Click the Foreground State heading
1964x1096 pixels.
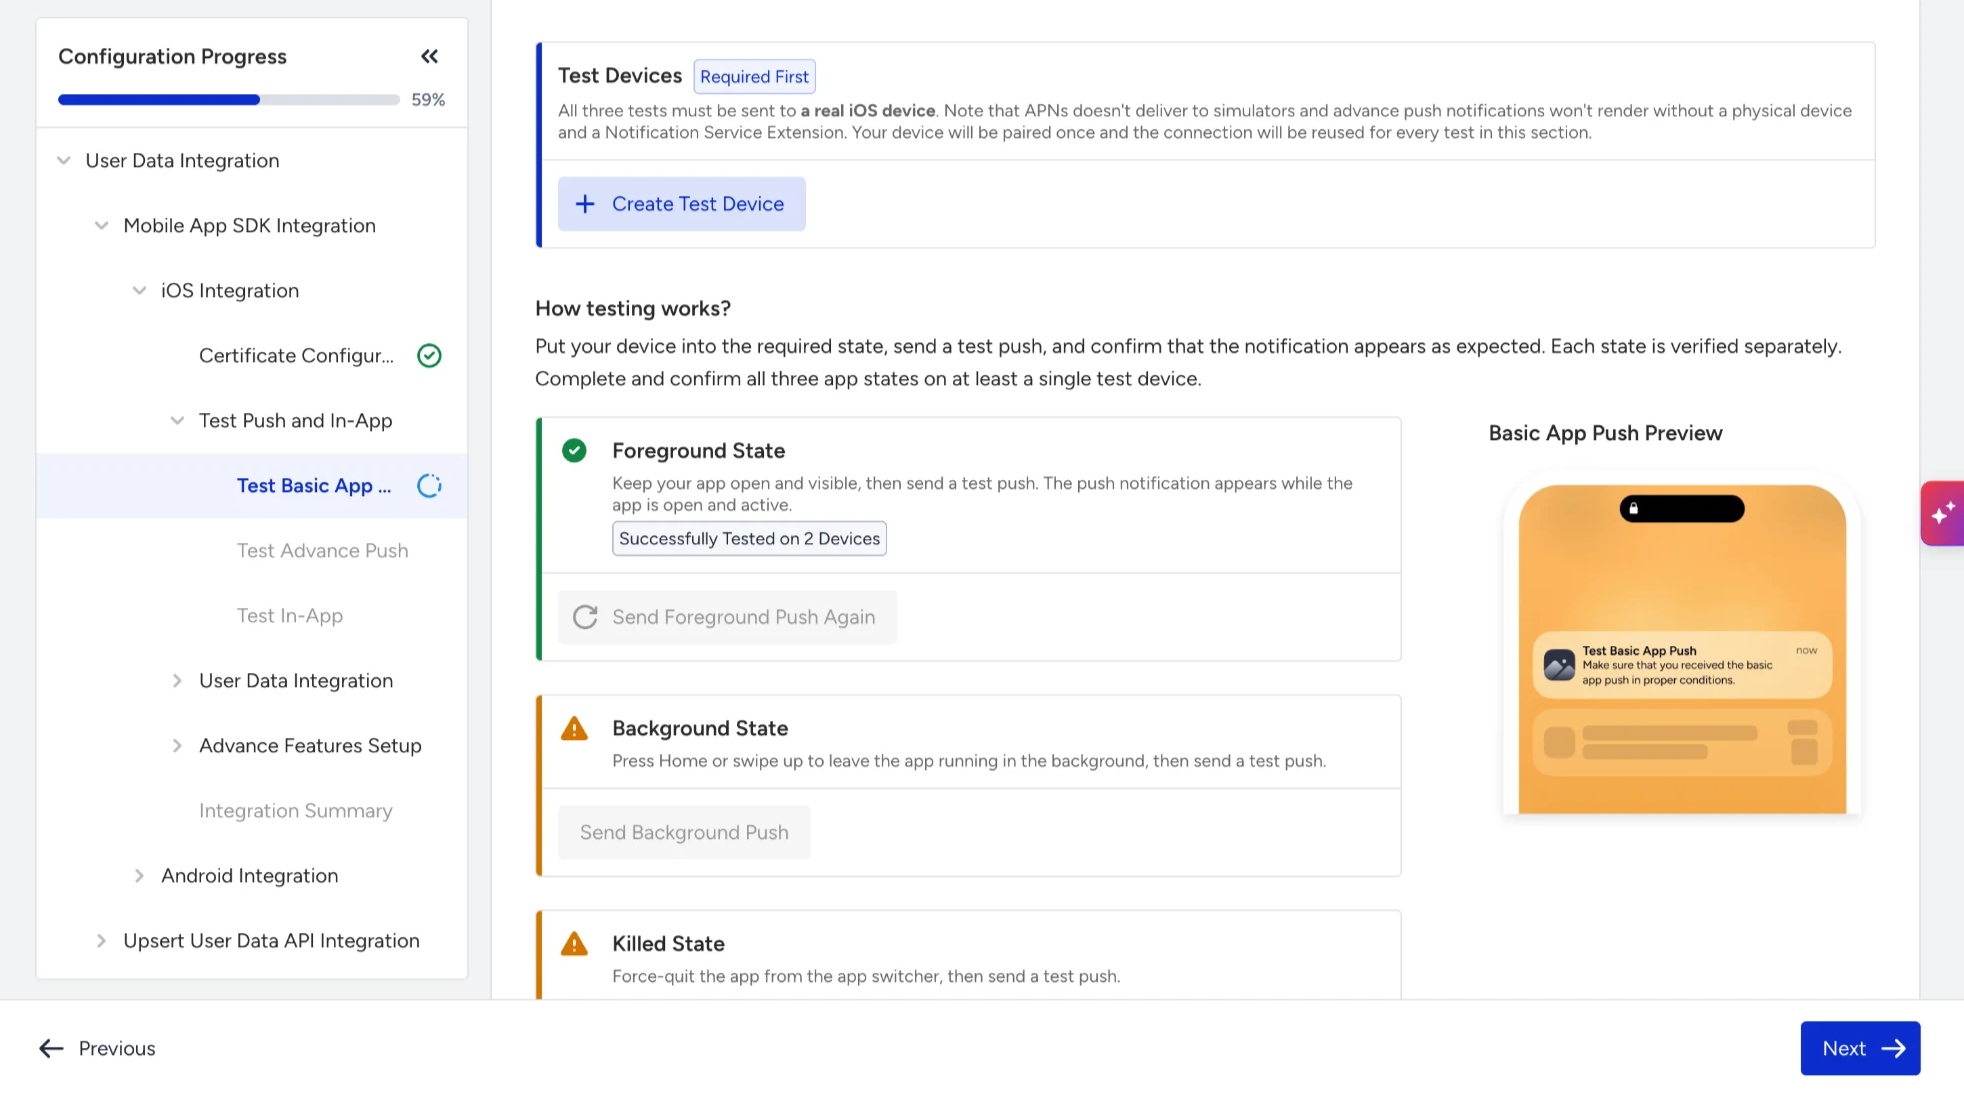[x=698, y=451]
